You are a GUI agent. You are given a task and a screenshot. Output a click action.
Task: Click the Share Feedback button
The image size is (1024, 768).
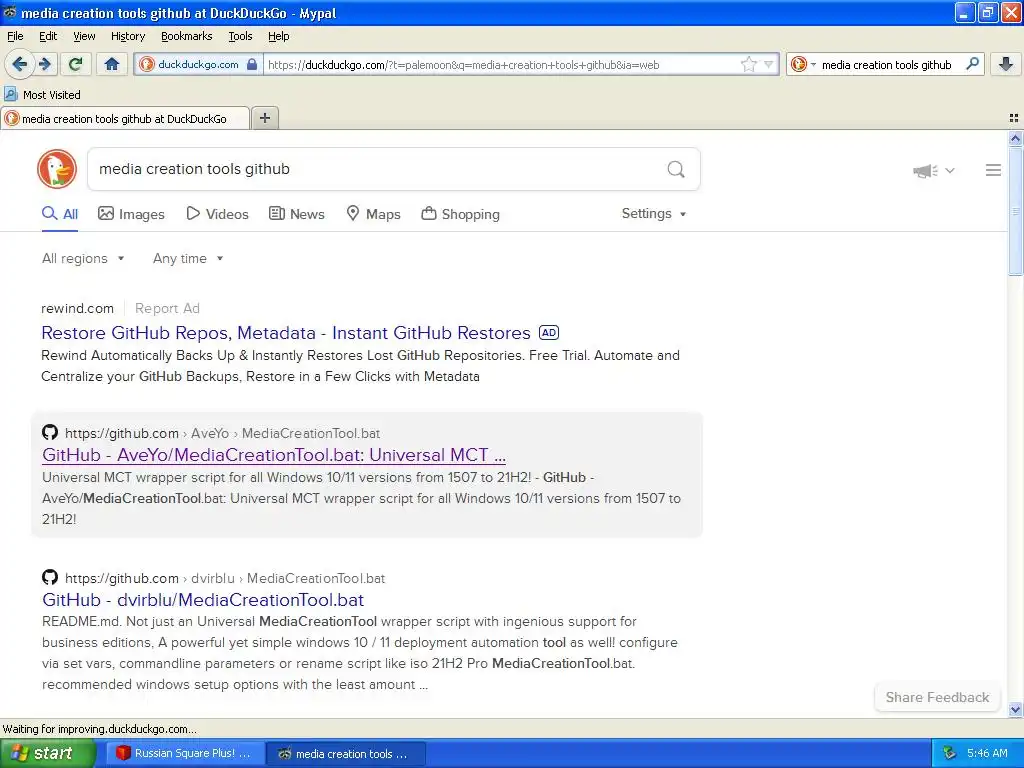click(937, 697)
